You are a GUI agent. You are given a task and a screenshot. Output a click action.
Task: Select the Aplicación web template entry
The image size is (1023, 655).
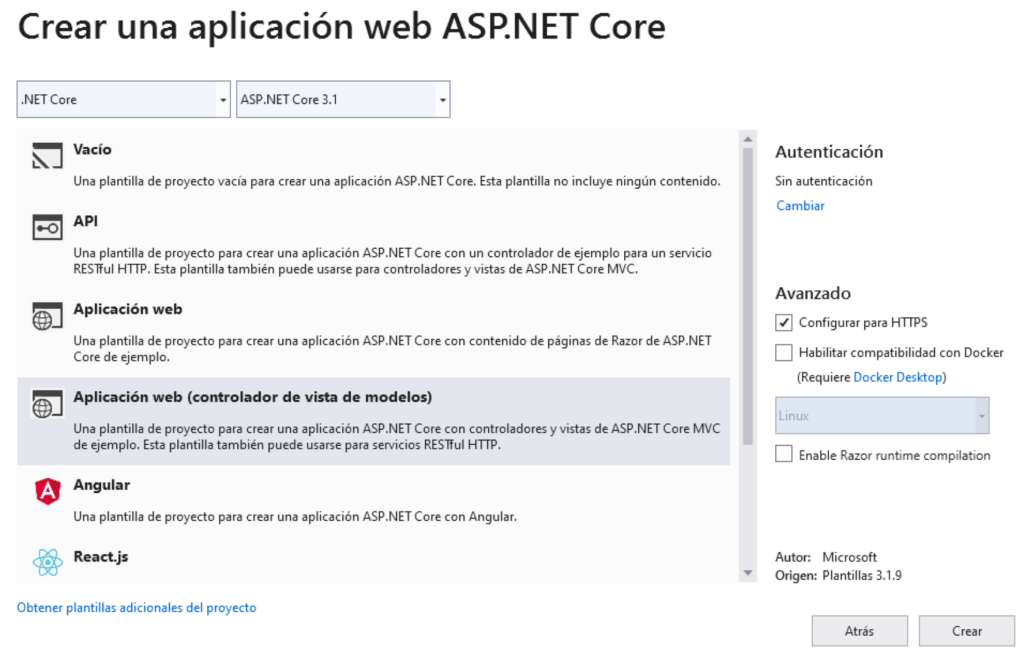(300, 316)
